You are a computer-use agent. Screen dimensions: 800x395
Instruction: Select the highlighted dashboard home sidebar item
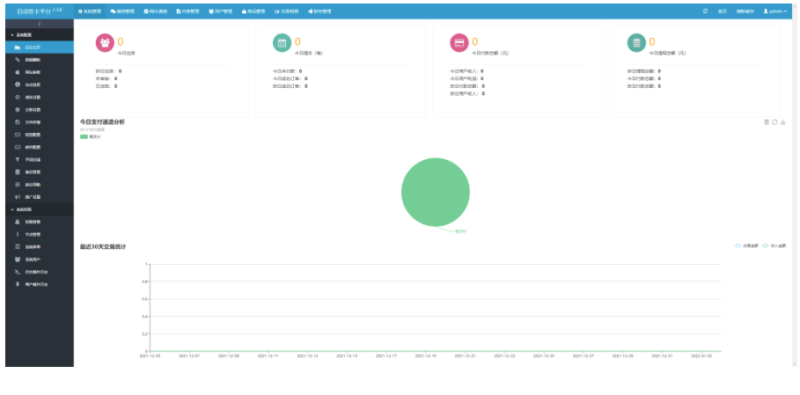[x=39, y=47]
